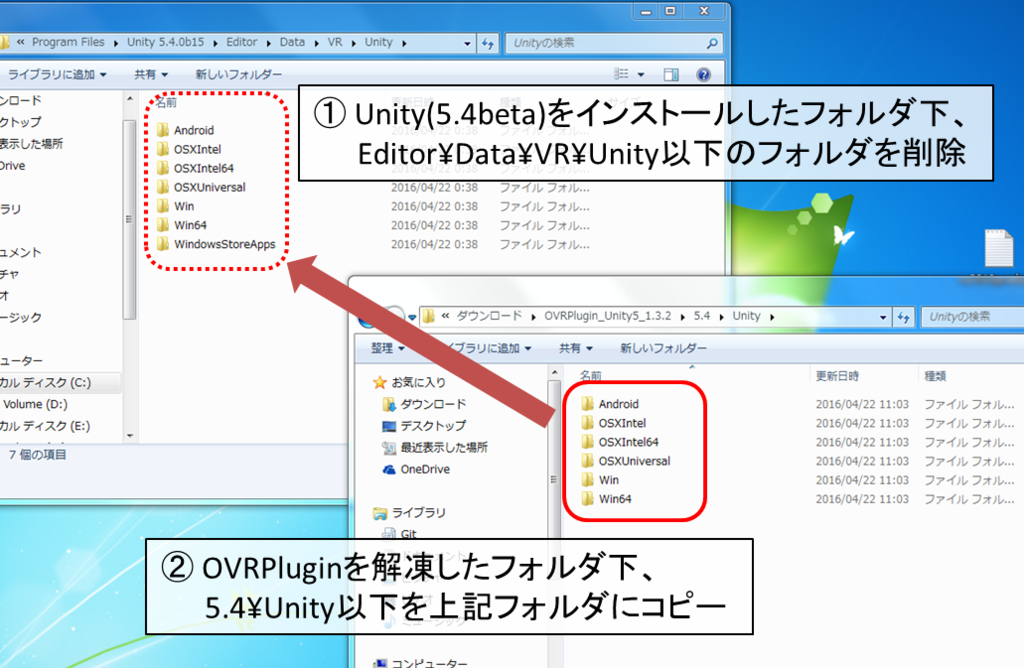Select コンピューター in OVRPlugin navigation pane

pyautogui.click(x=421, y=663)
